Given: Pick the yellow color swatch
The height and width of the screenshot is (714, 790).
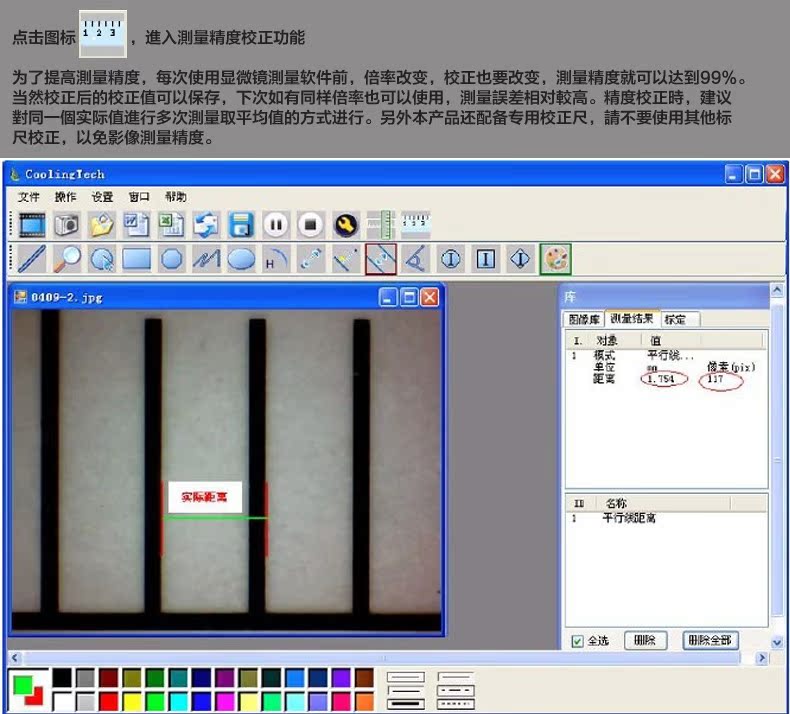Looking at the screenshot, I should tap(130, 701).
